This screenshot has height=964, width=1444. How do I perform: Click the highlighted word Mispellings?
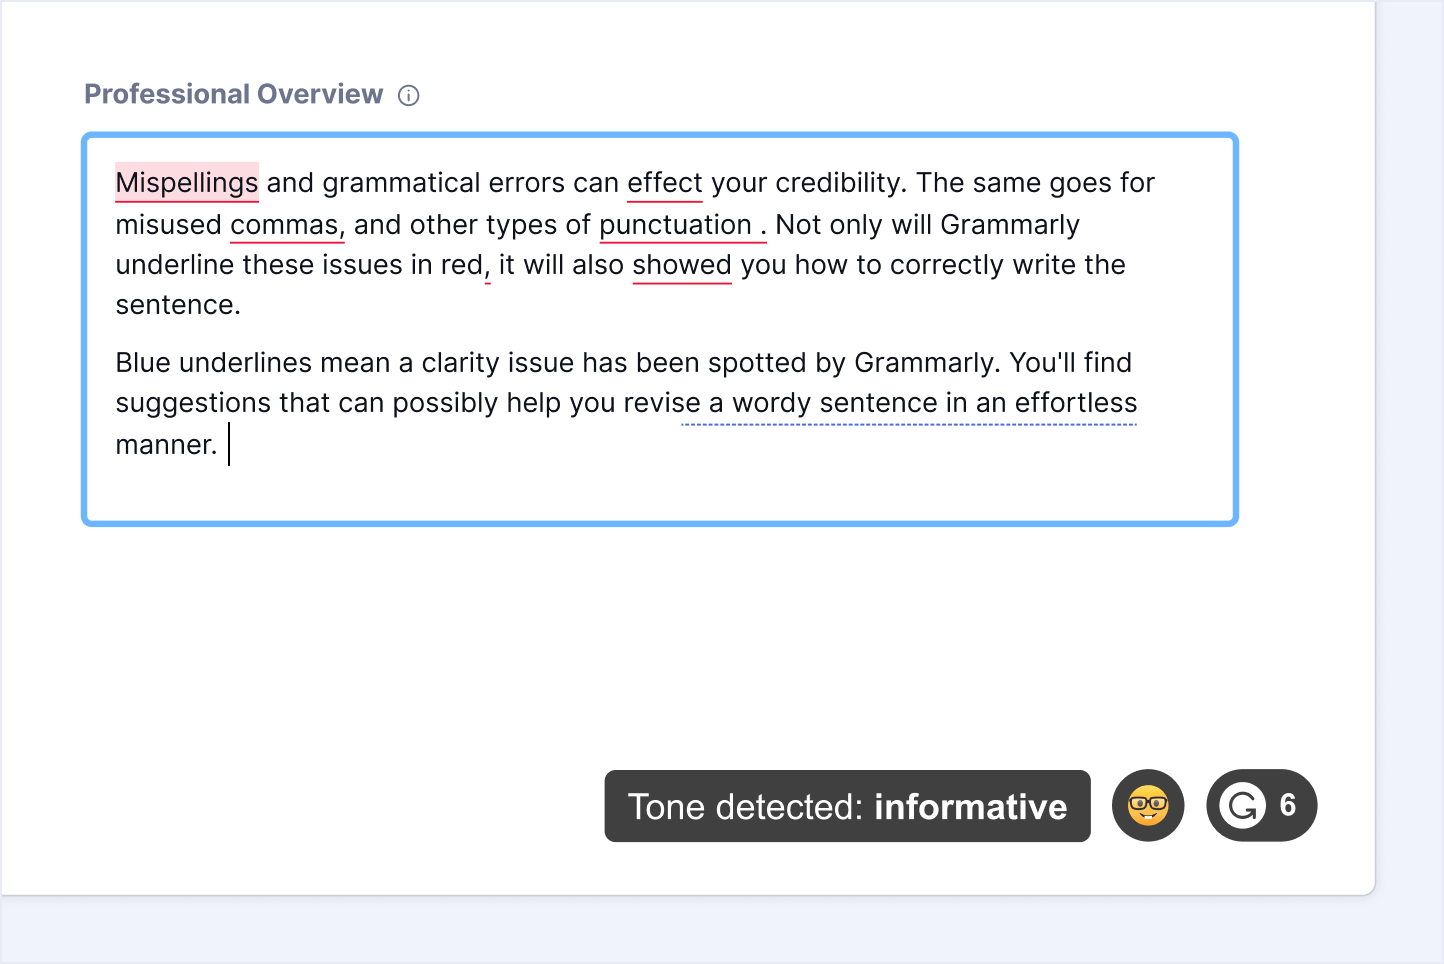(187, 182)
